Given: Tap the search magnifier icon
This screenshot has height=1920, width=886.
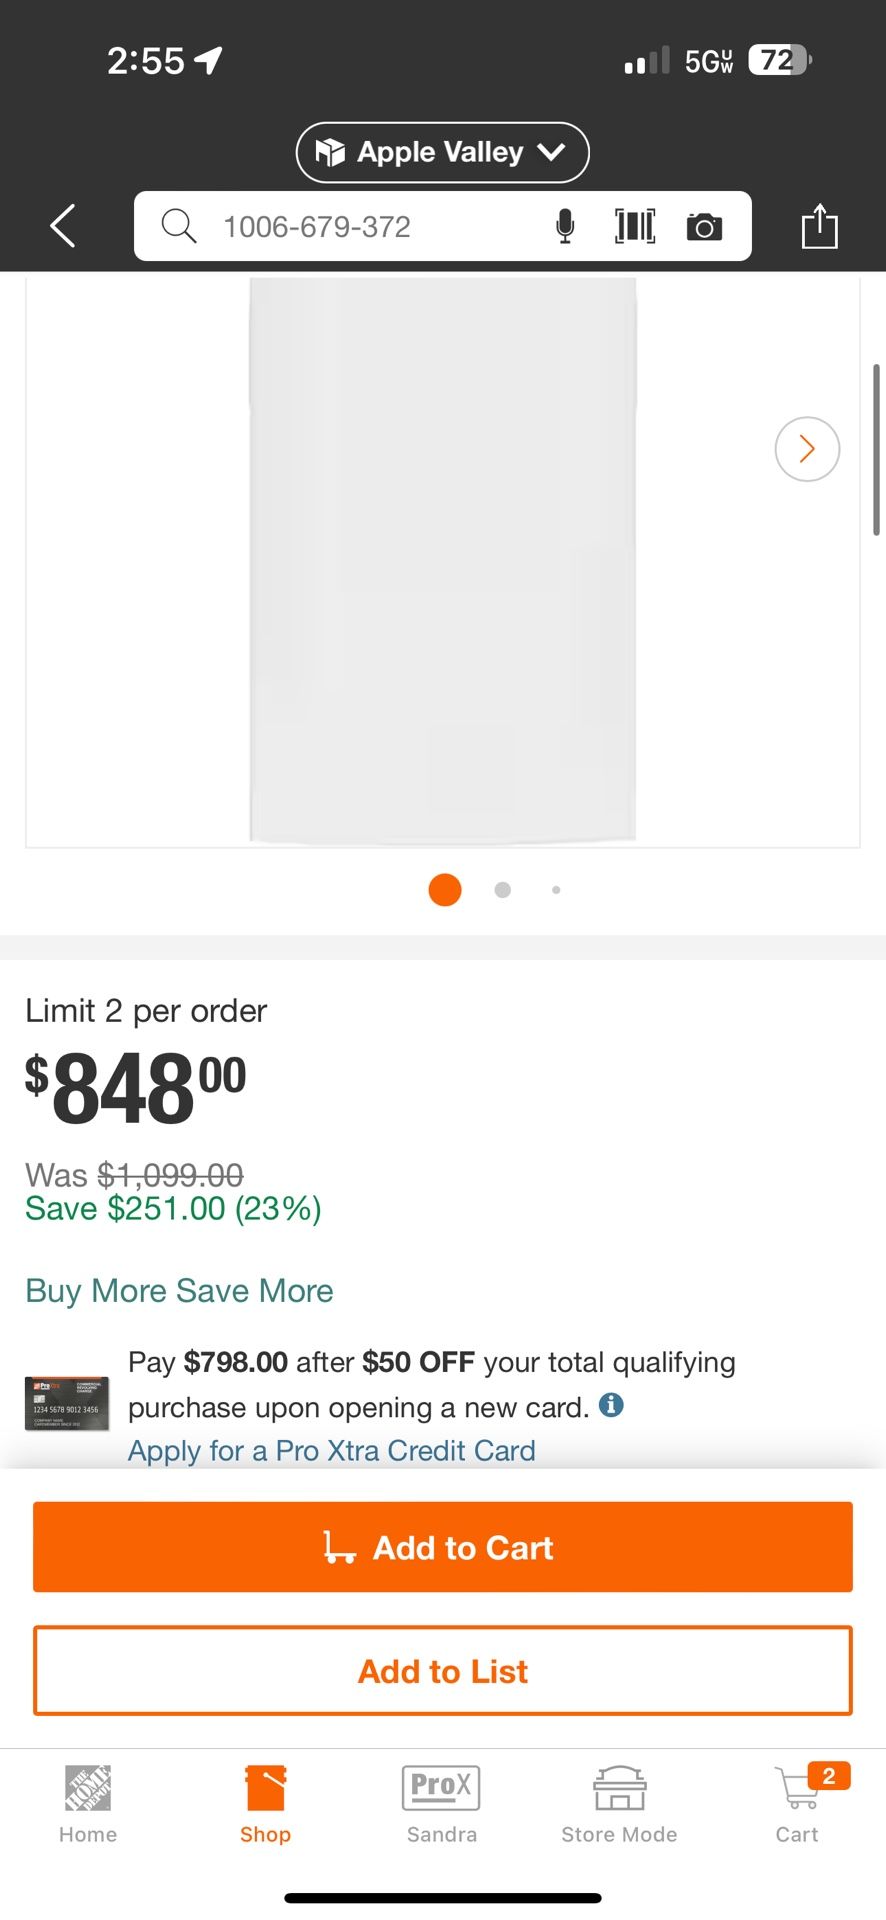Looking at the screenshot, I should tap(178, 226).
